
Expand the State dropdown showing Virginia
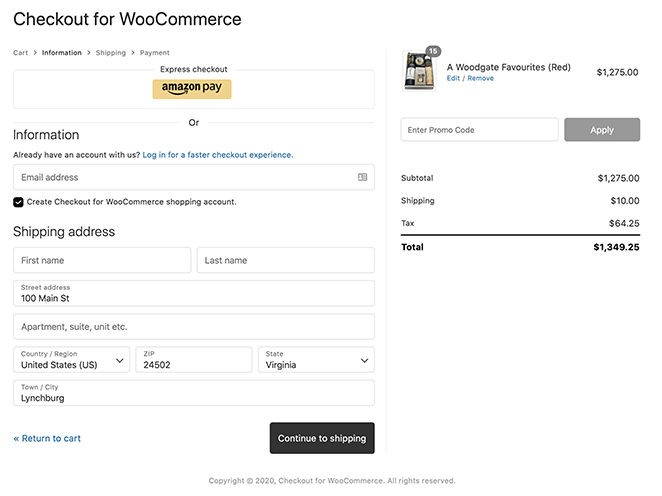point(315,360)
